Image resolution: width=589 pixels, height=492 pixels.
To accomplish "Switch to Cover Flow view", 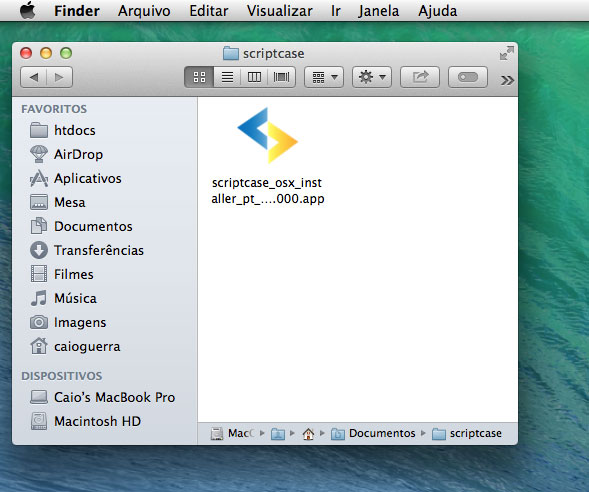I will (281, 77).
